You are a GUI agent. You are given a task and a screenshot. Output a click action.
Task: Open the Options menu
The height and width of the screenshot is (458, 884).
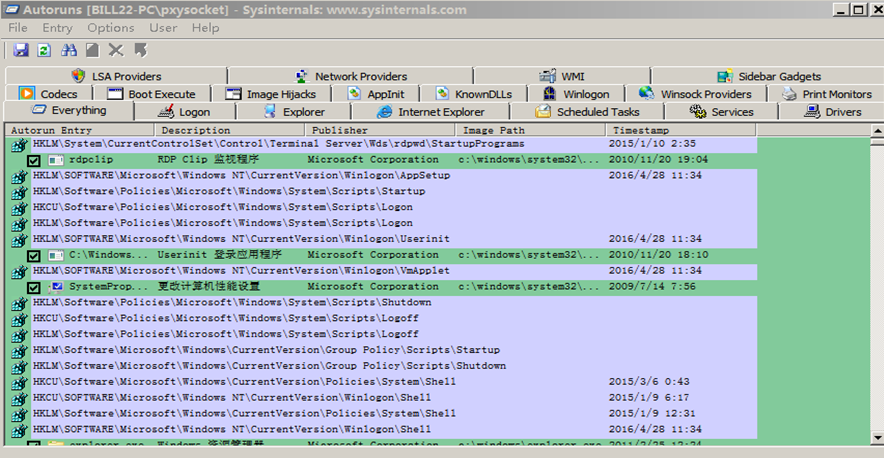110,28
